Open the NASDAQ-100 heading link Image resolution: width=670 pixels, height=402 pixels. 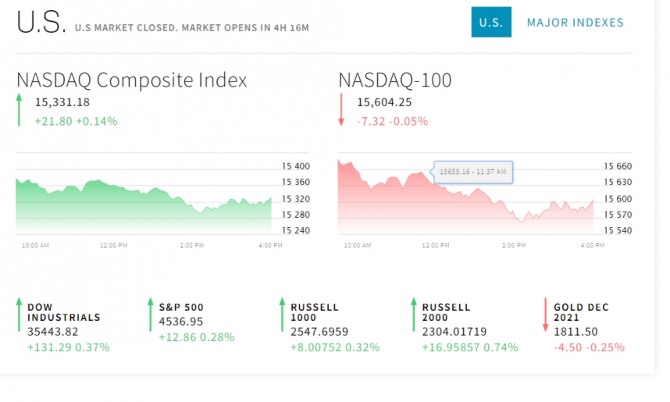(395, 80)
